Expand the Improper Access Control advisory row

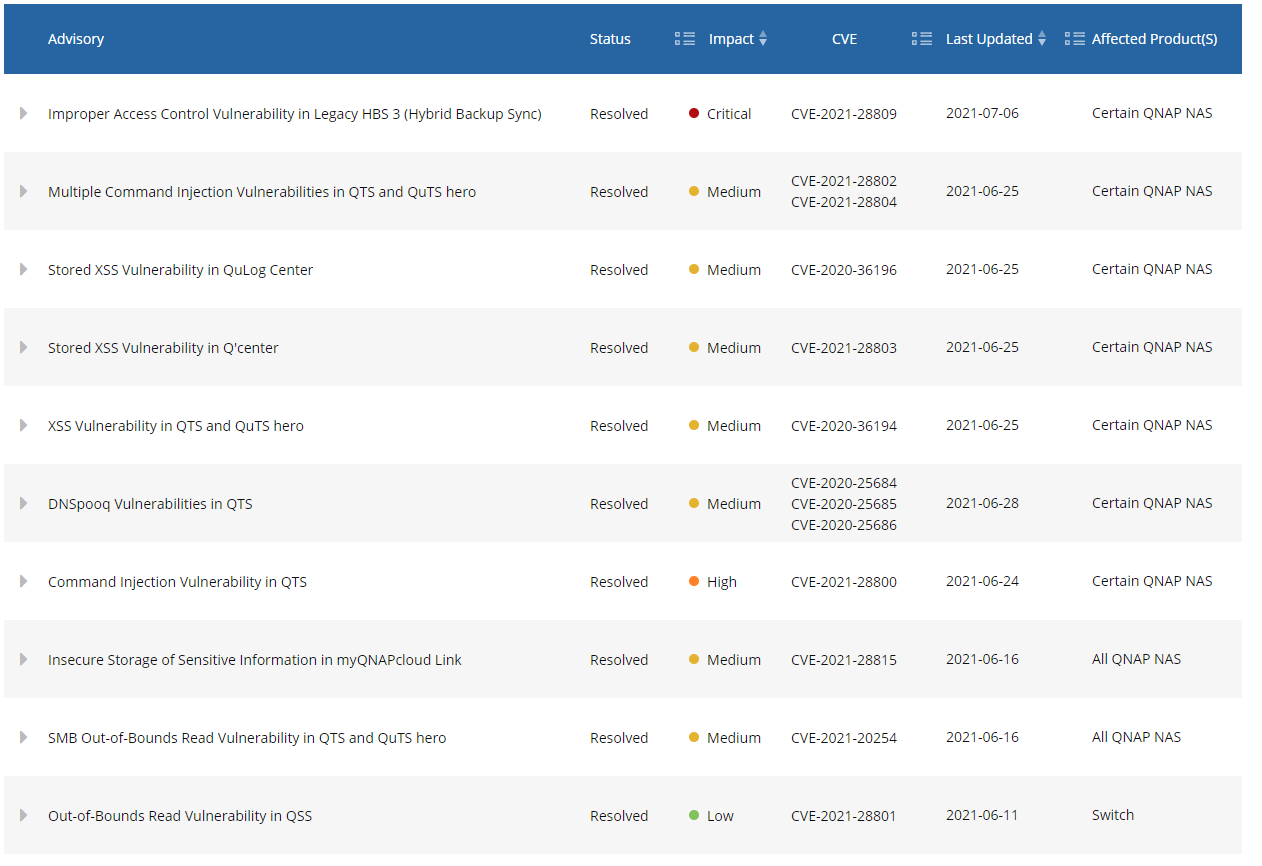click(23, 113)
